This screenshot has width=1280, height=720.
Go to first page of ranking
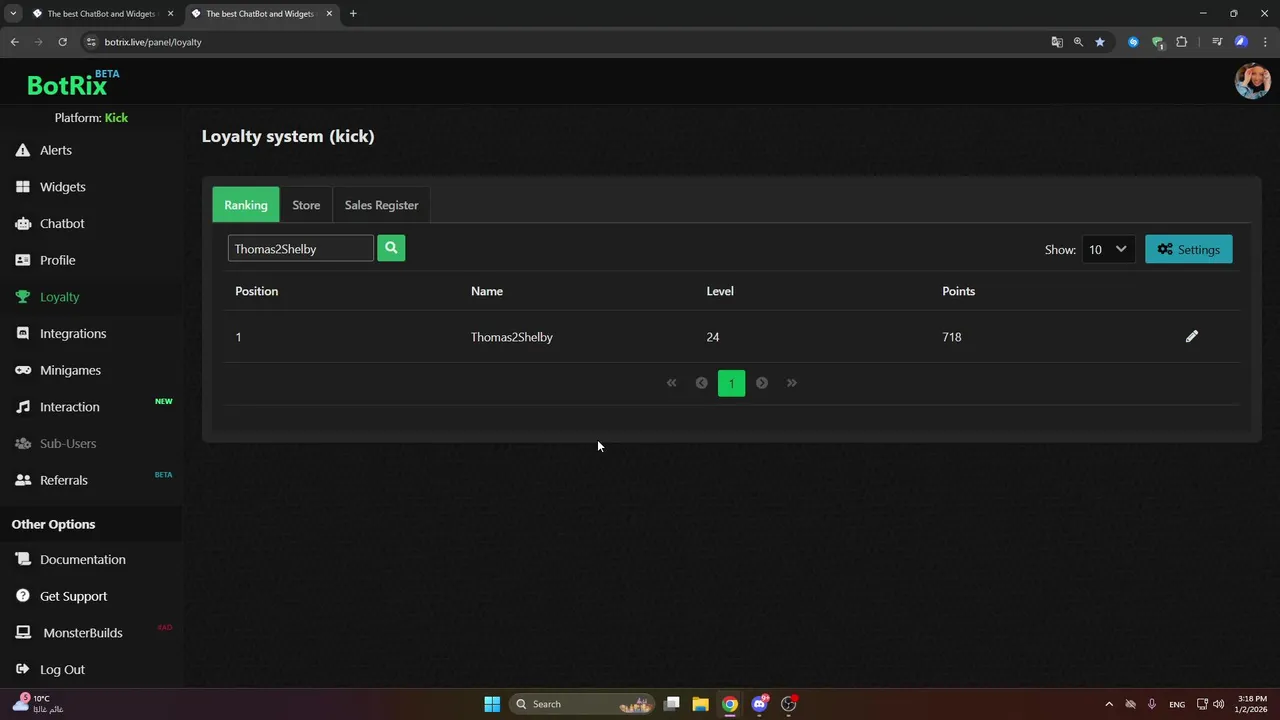click(672, 383)
